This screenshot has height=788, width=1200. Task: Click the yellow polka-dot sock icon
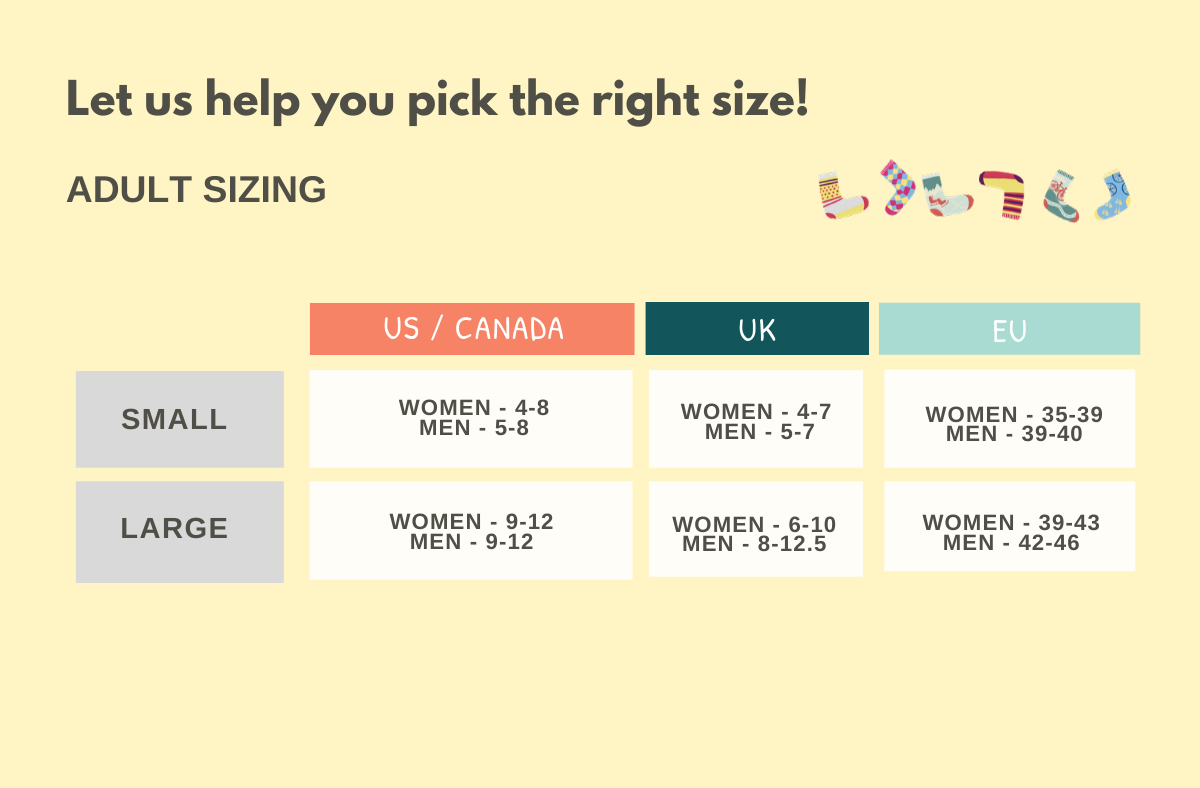[x=840, y=195]
